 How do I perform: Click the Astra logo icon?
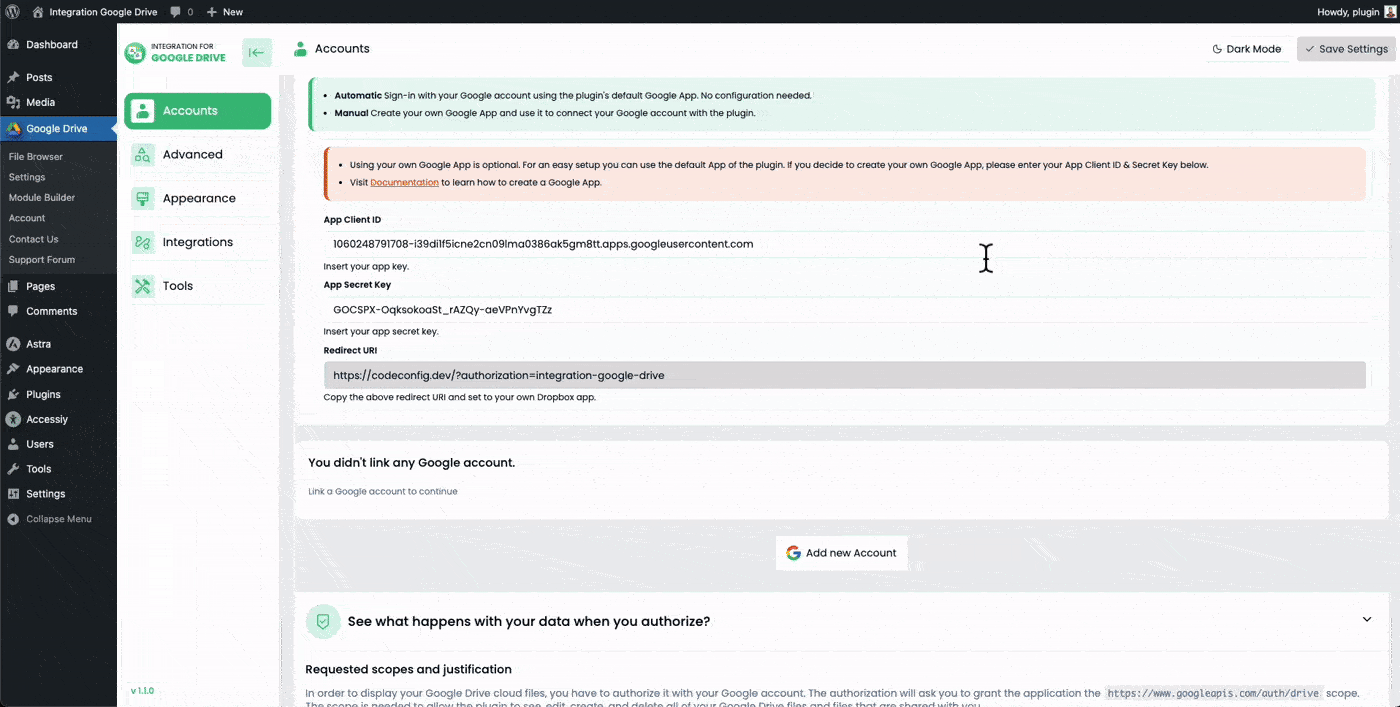13,344
